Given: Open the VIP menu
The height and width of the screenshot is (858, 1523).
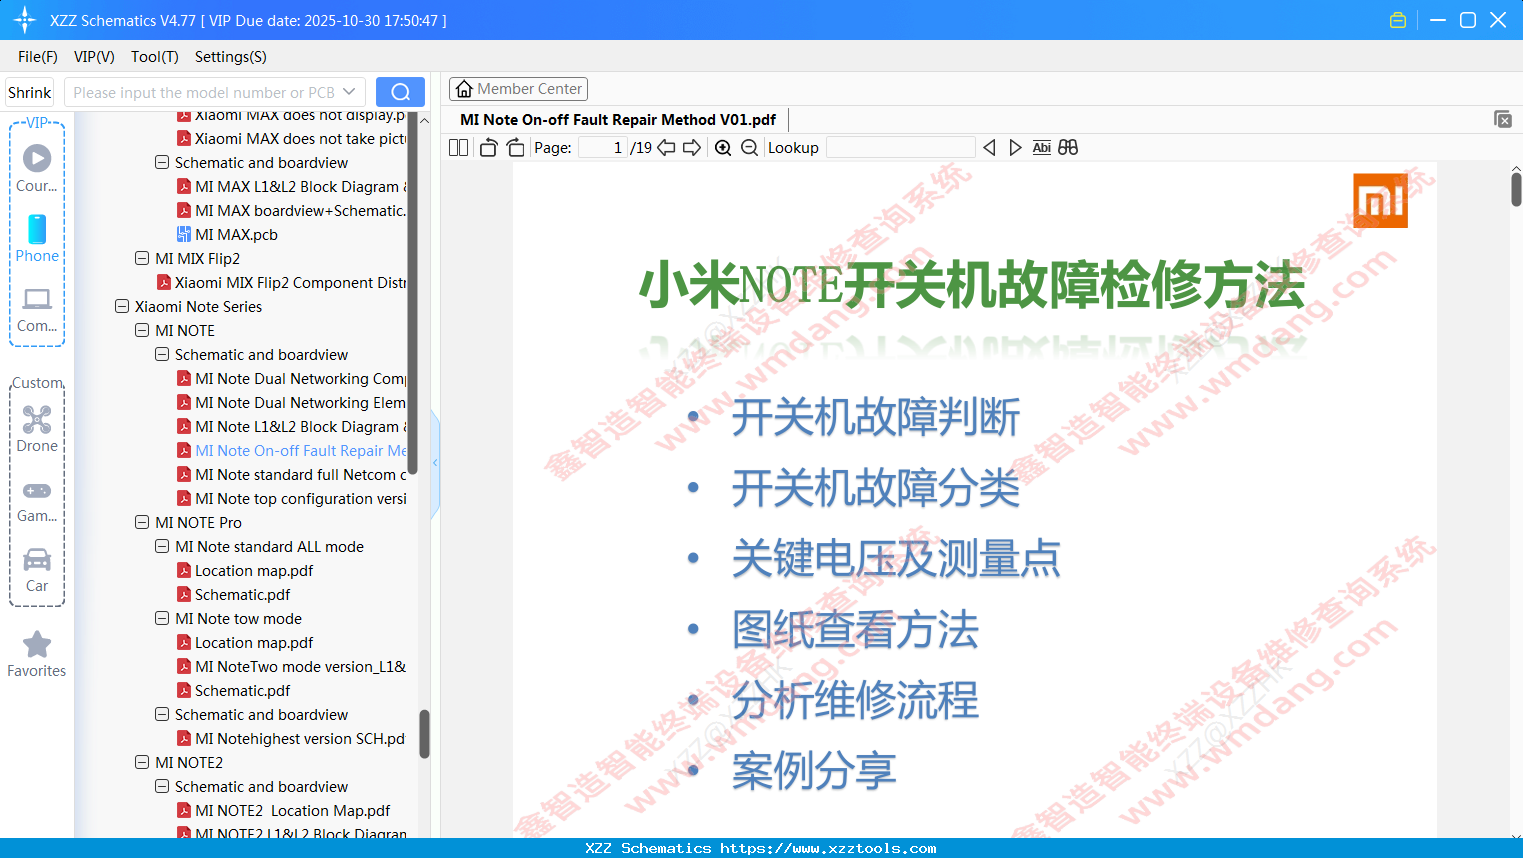Looking at the screenshot, I should click(93, 57).
